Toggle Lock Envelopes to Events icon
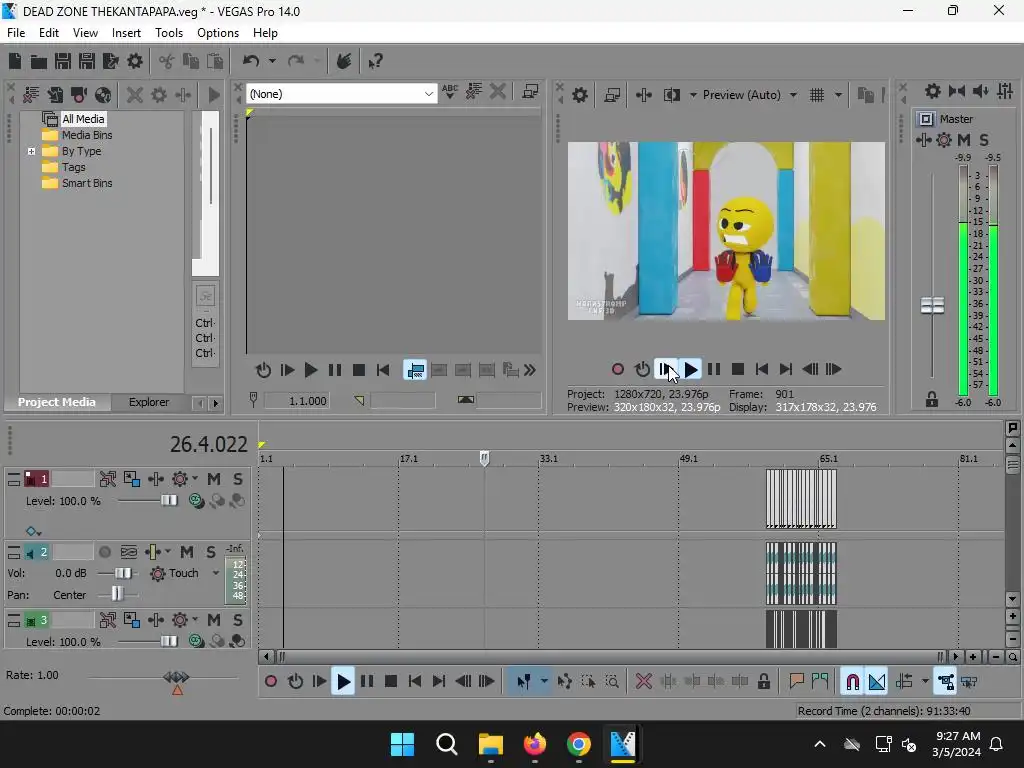Viewport: 1024px width, 768px height. tap(945, 682)
